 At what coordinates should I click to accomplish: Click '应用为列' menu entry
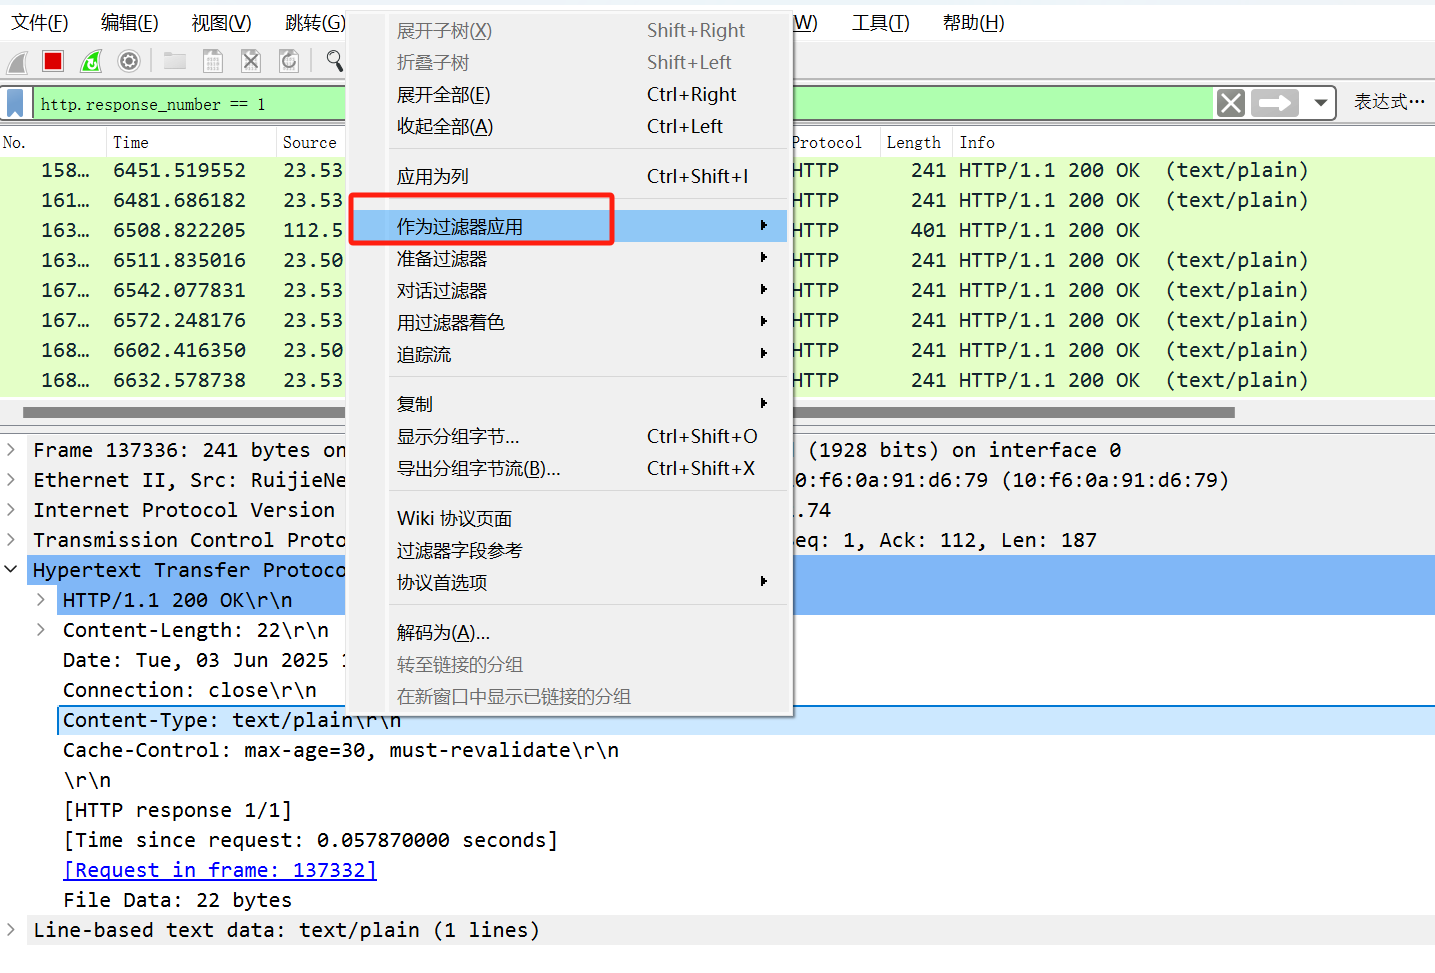point(433,177)
